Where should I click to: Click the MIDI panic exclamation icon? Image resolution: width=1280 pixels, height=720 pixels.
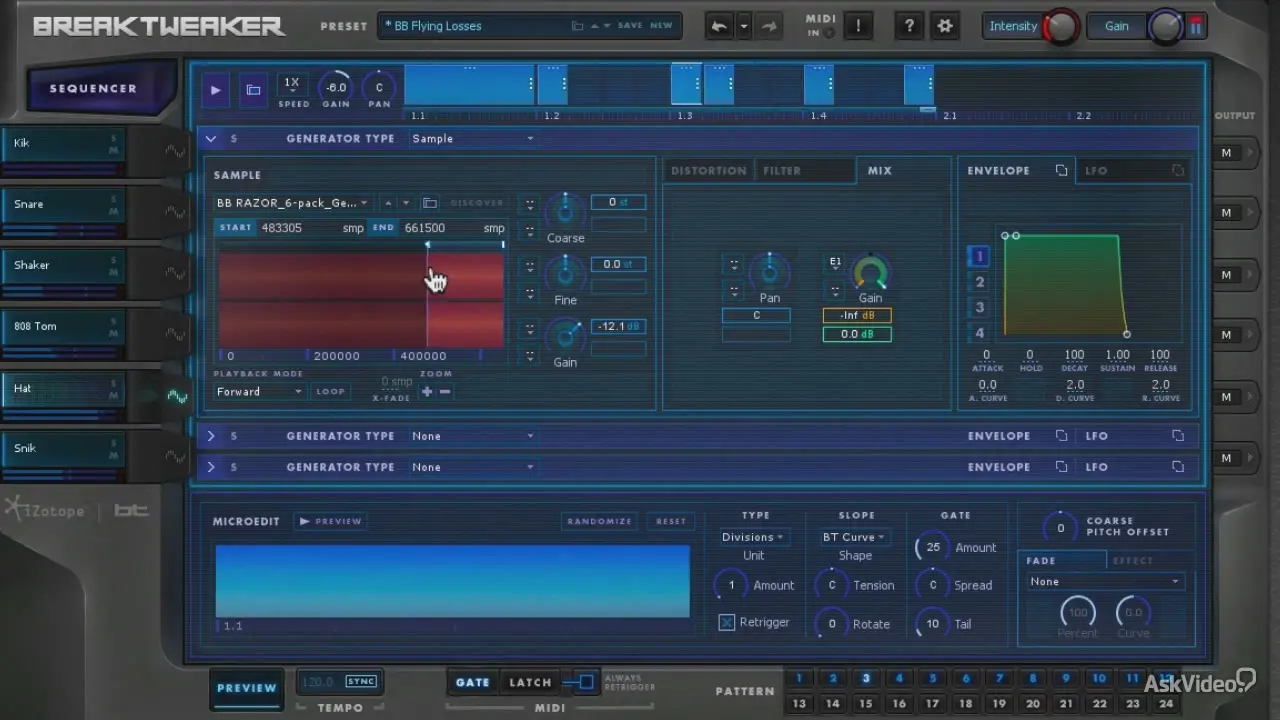click(859, 27)
